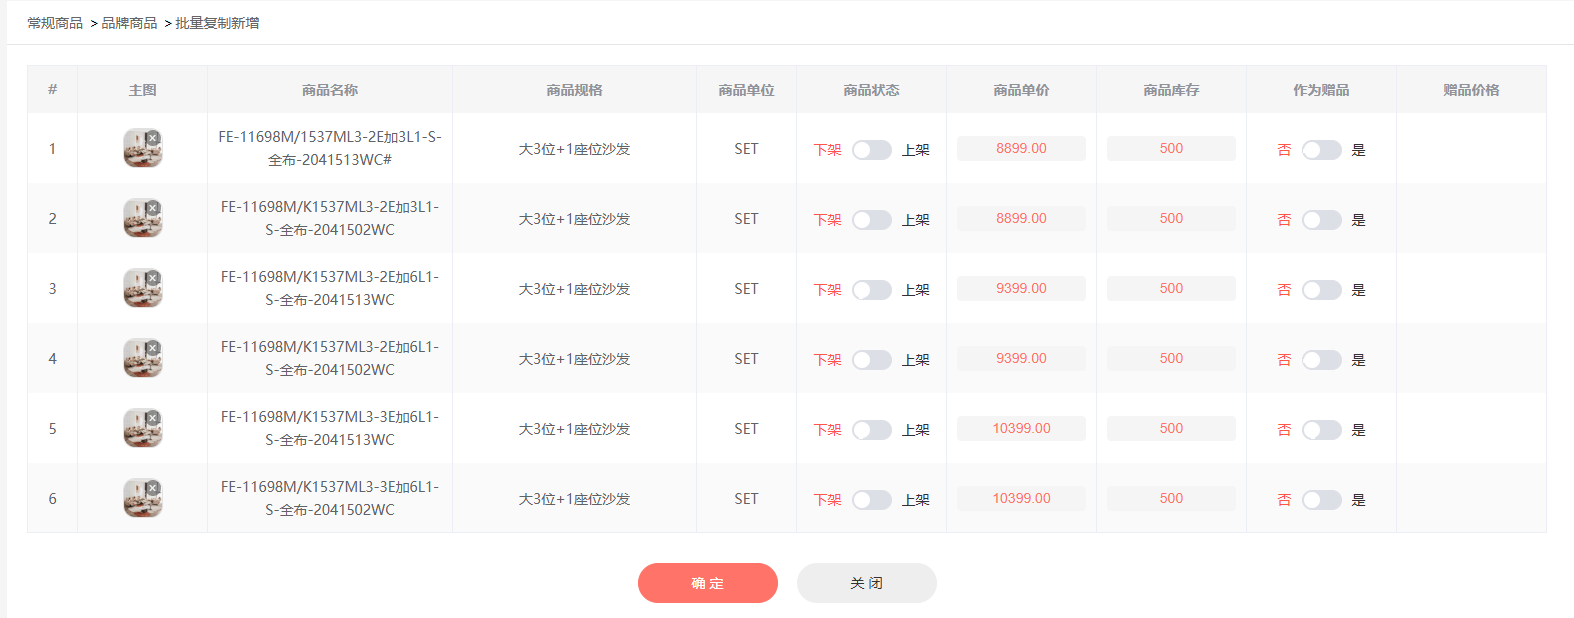This screenshot has height=618, width=1574.
Task: Click the image delete icon in row 3
Action: point(153,278)
